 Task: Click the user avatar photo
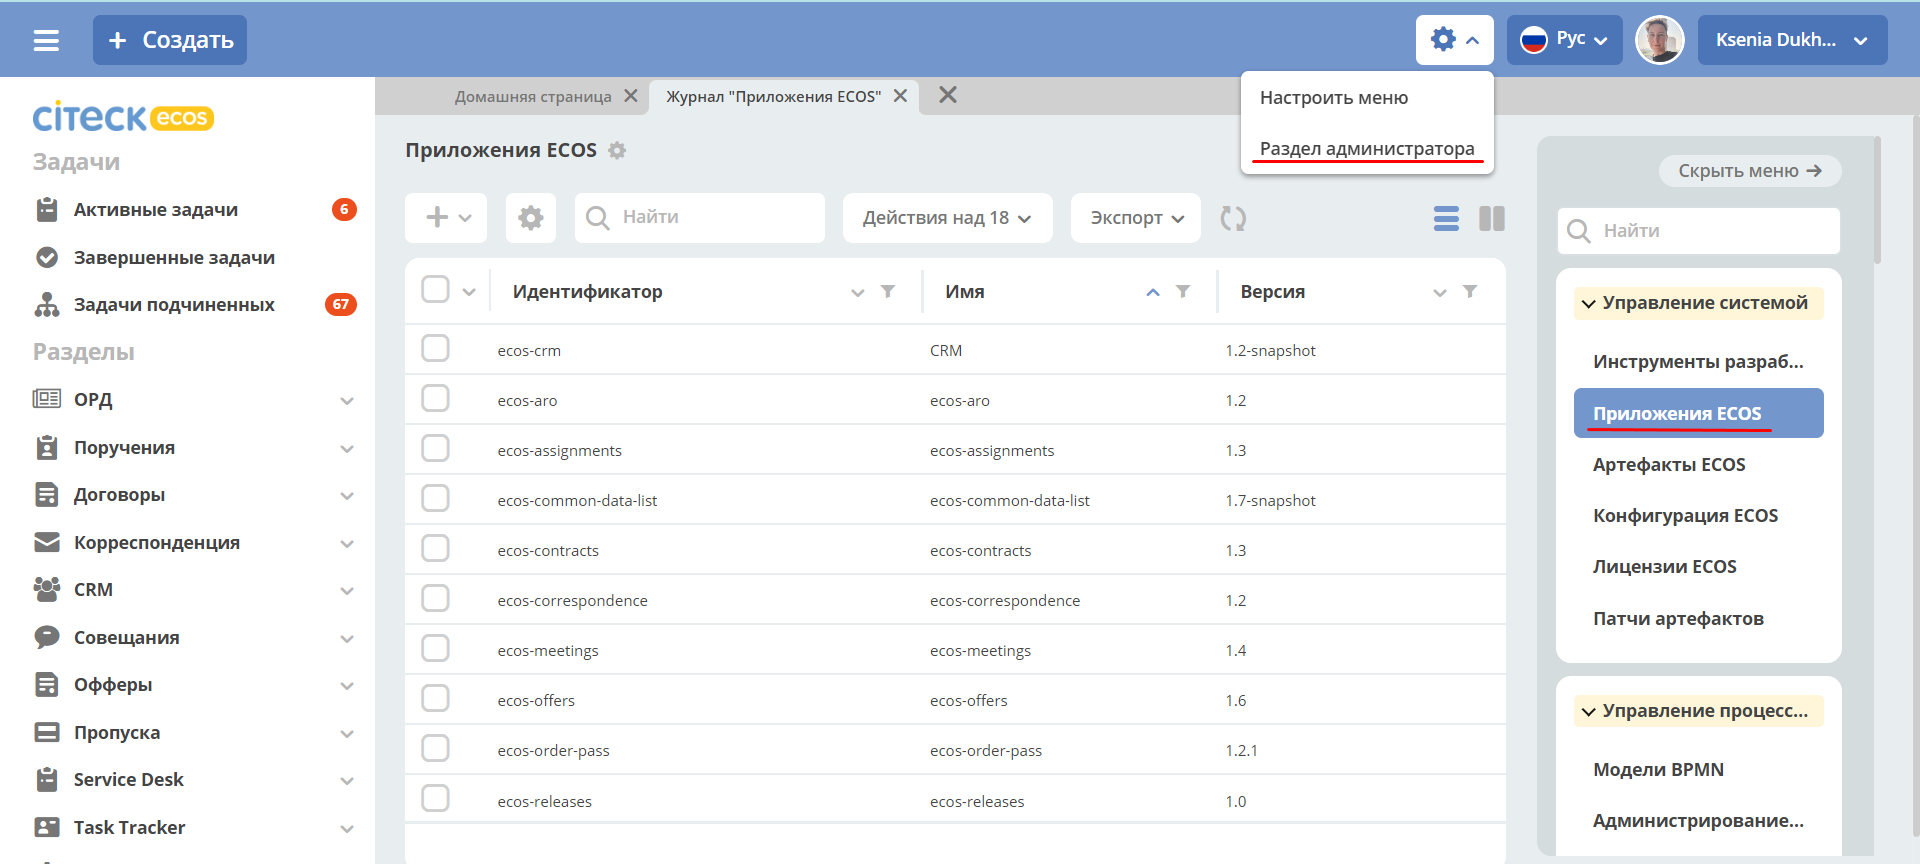1659,40
